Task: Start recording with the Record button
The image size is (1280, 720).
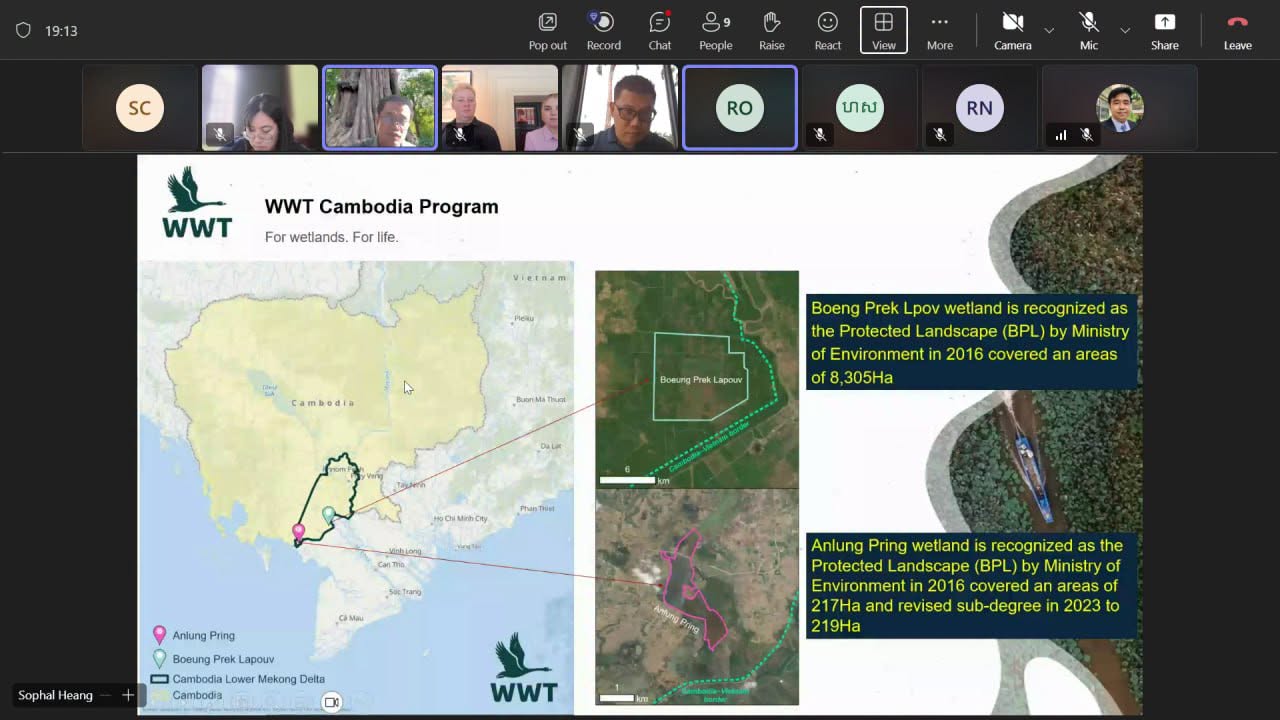Action: click(603, 31)
